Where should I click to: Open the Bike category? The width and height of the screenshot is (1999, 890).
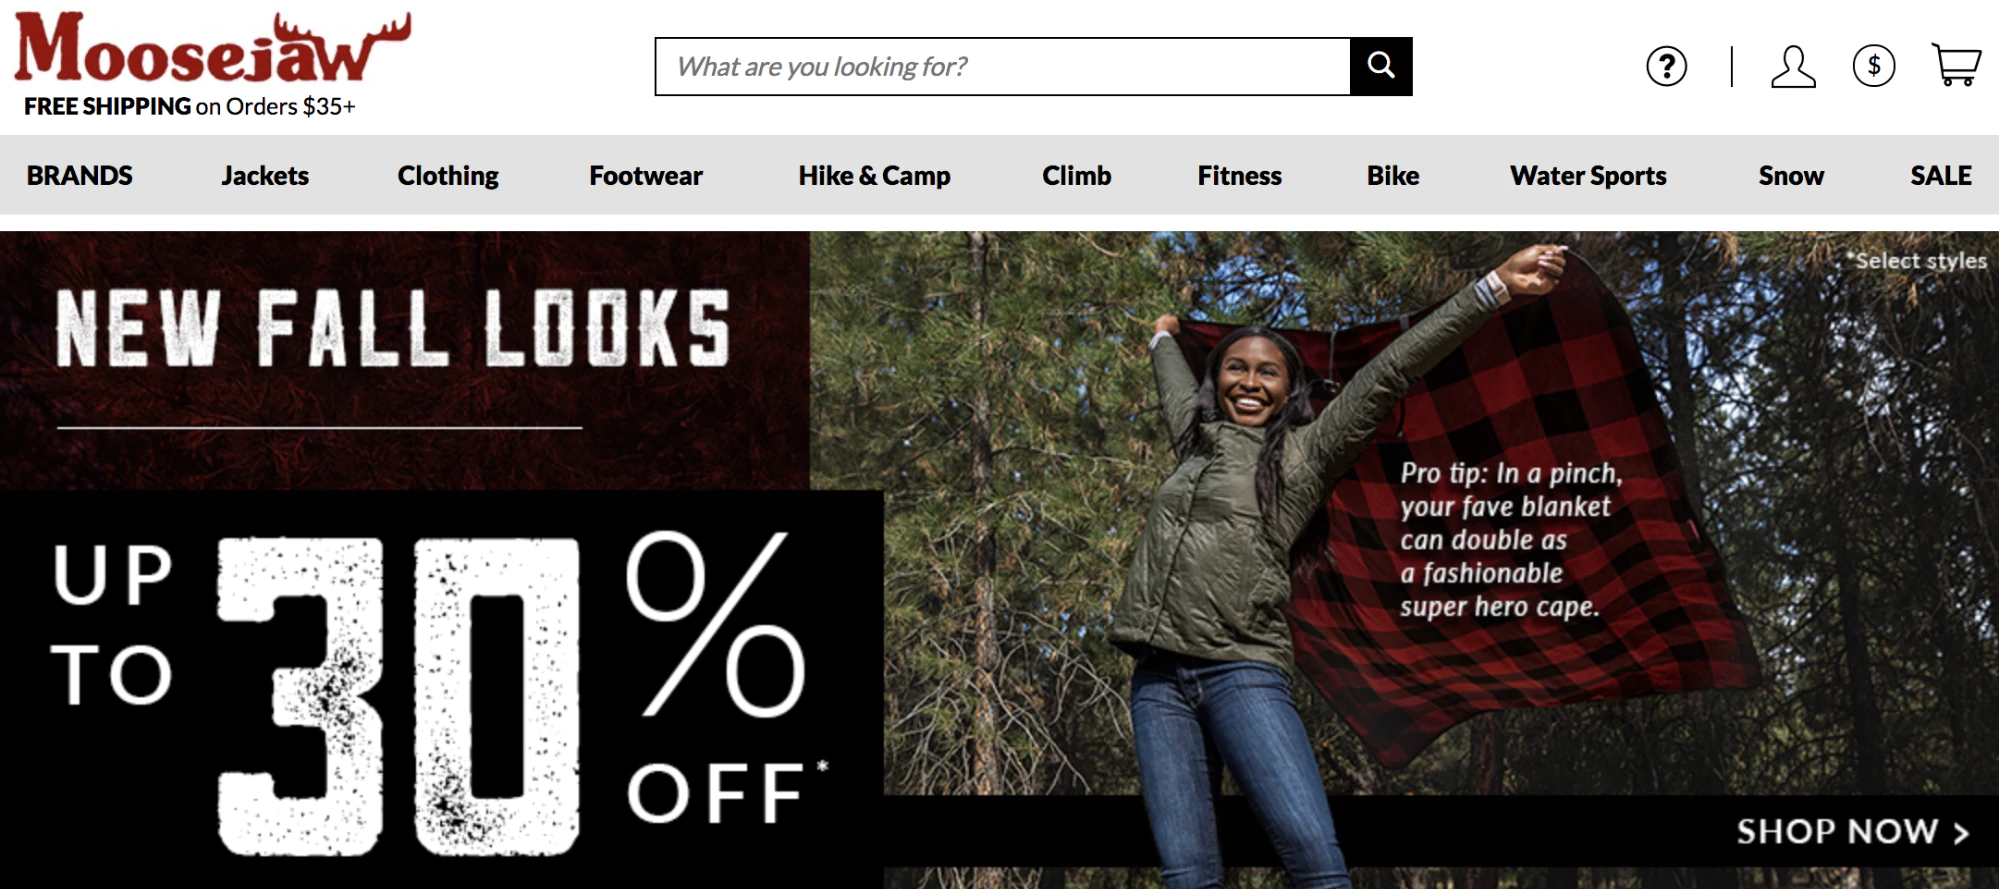point(1393,175)
